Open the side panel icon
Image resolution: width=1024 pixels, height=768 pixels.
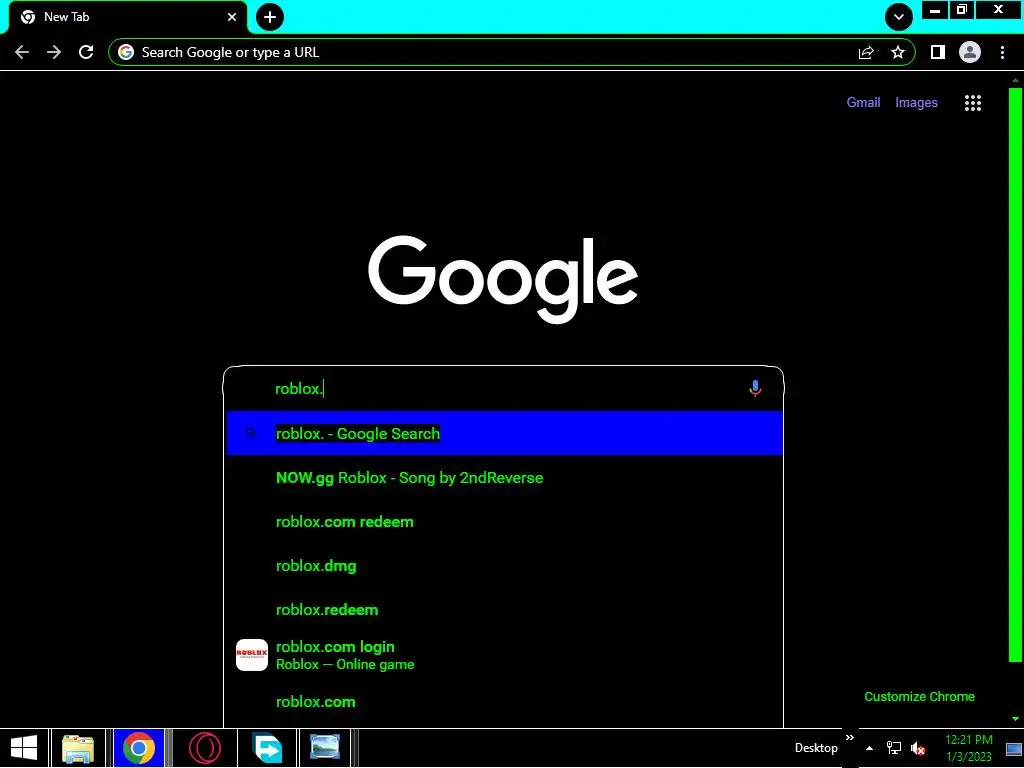tap(938, 52)
